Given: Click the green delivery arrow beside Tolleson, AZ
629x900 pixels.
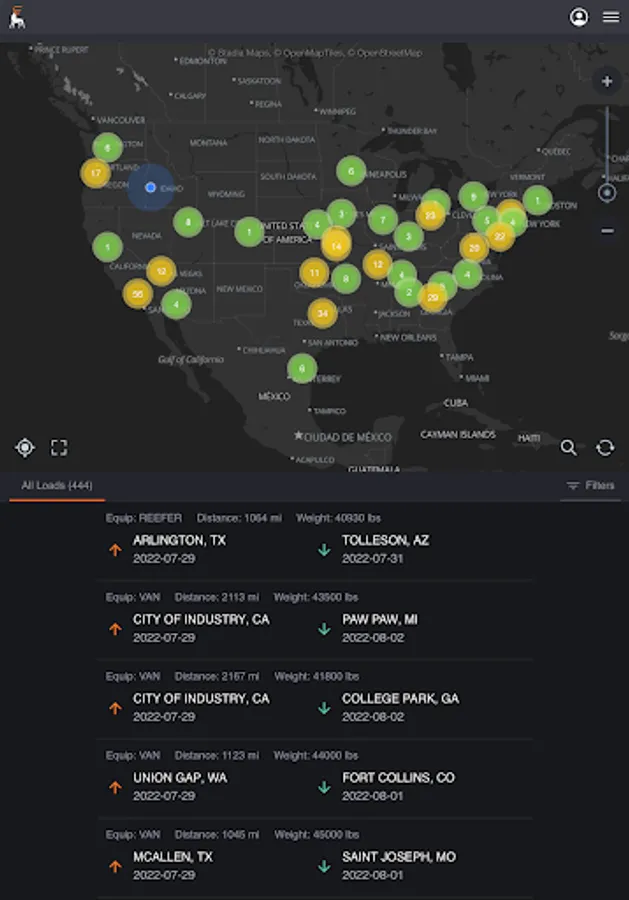Looking at the screenshot, I should click(324, 550).
